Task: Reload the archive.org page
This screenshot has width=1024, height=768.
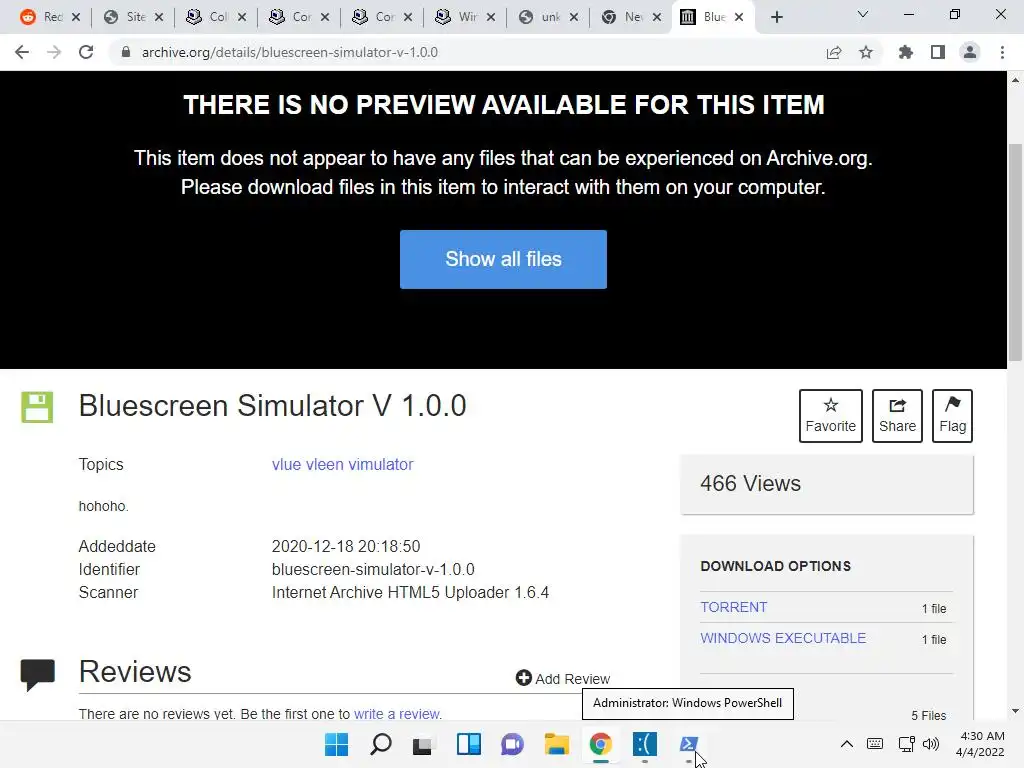Action: (x=86, y=52)
